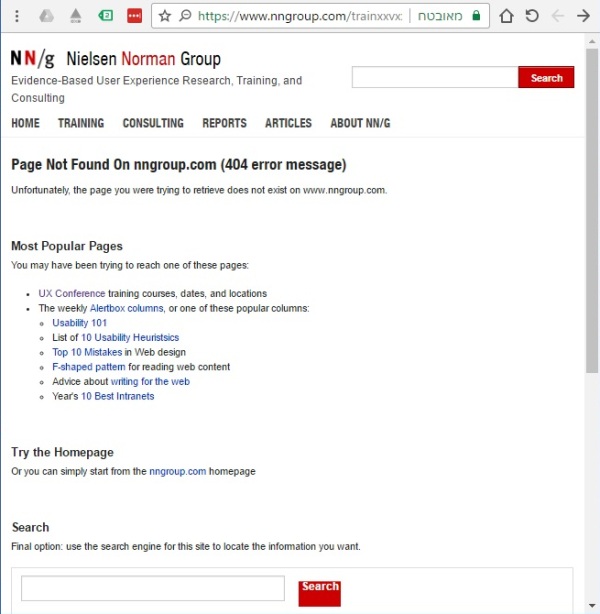The image size is (600, 614).
Task: Click the Hebrew security label in the address bar
Action: pos(440,16)
